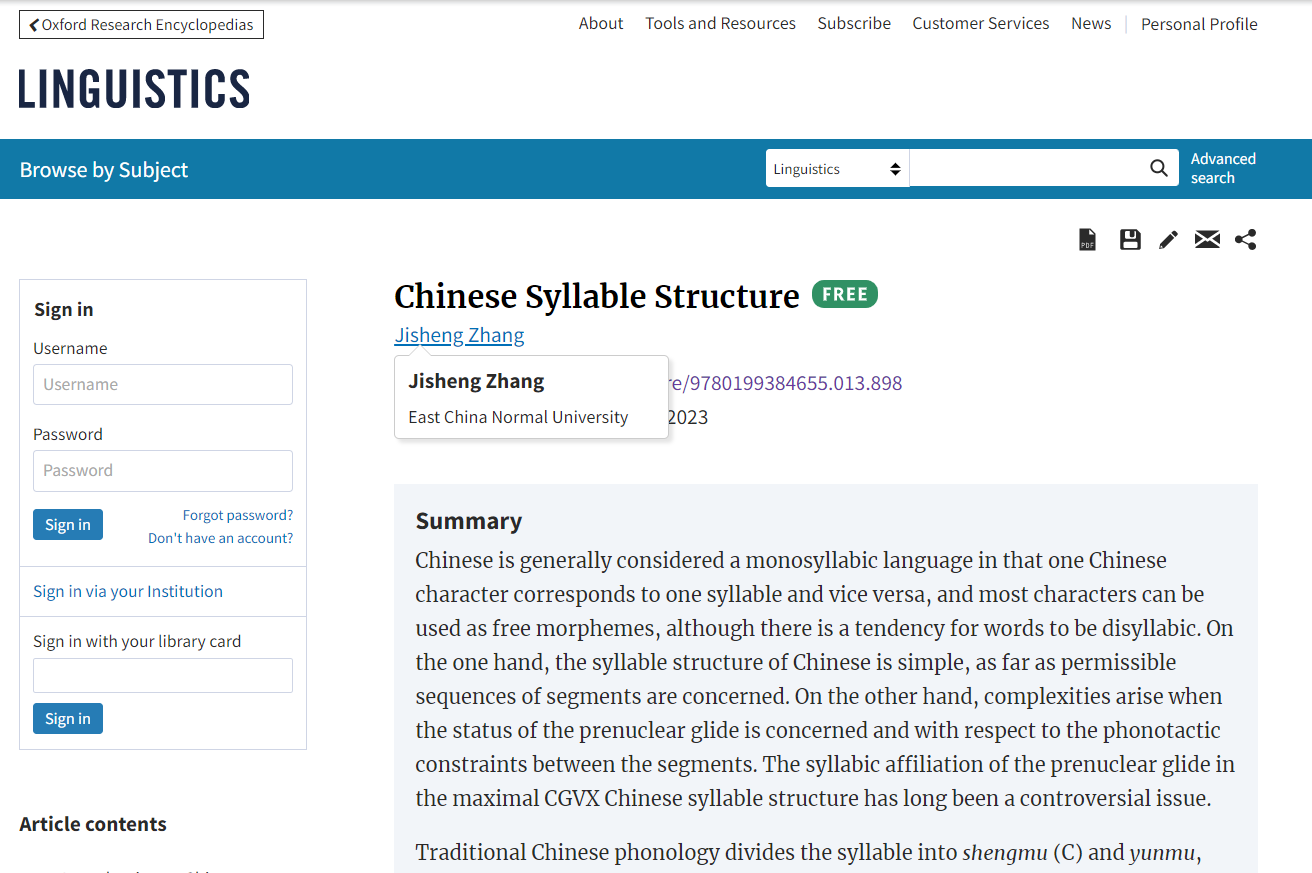Click the Subscribe link
1312x873 pixels.
pos(854,23)
